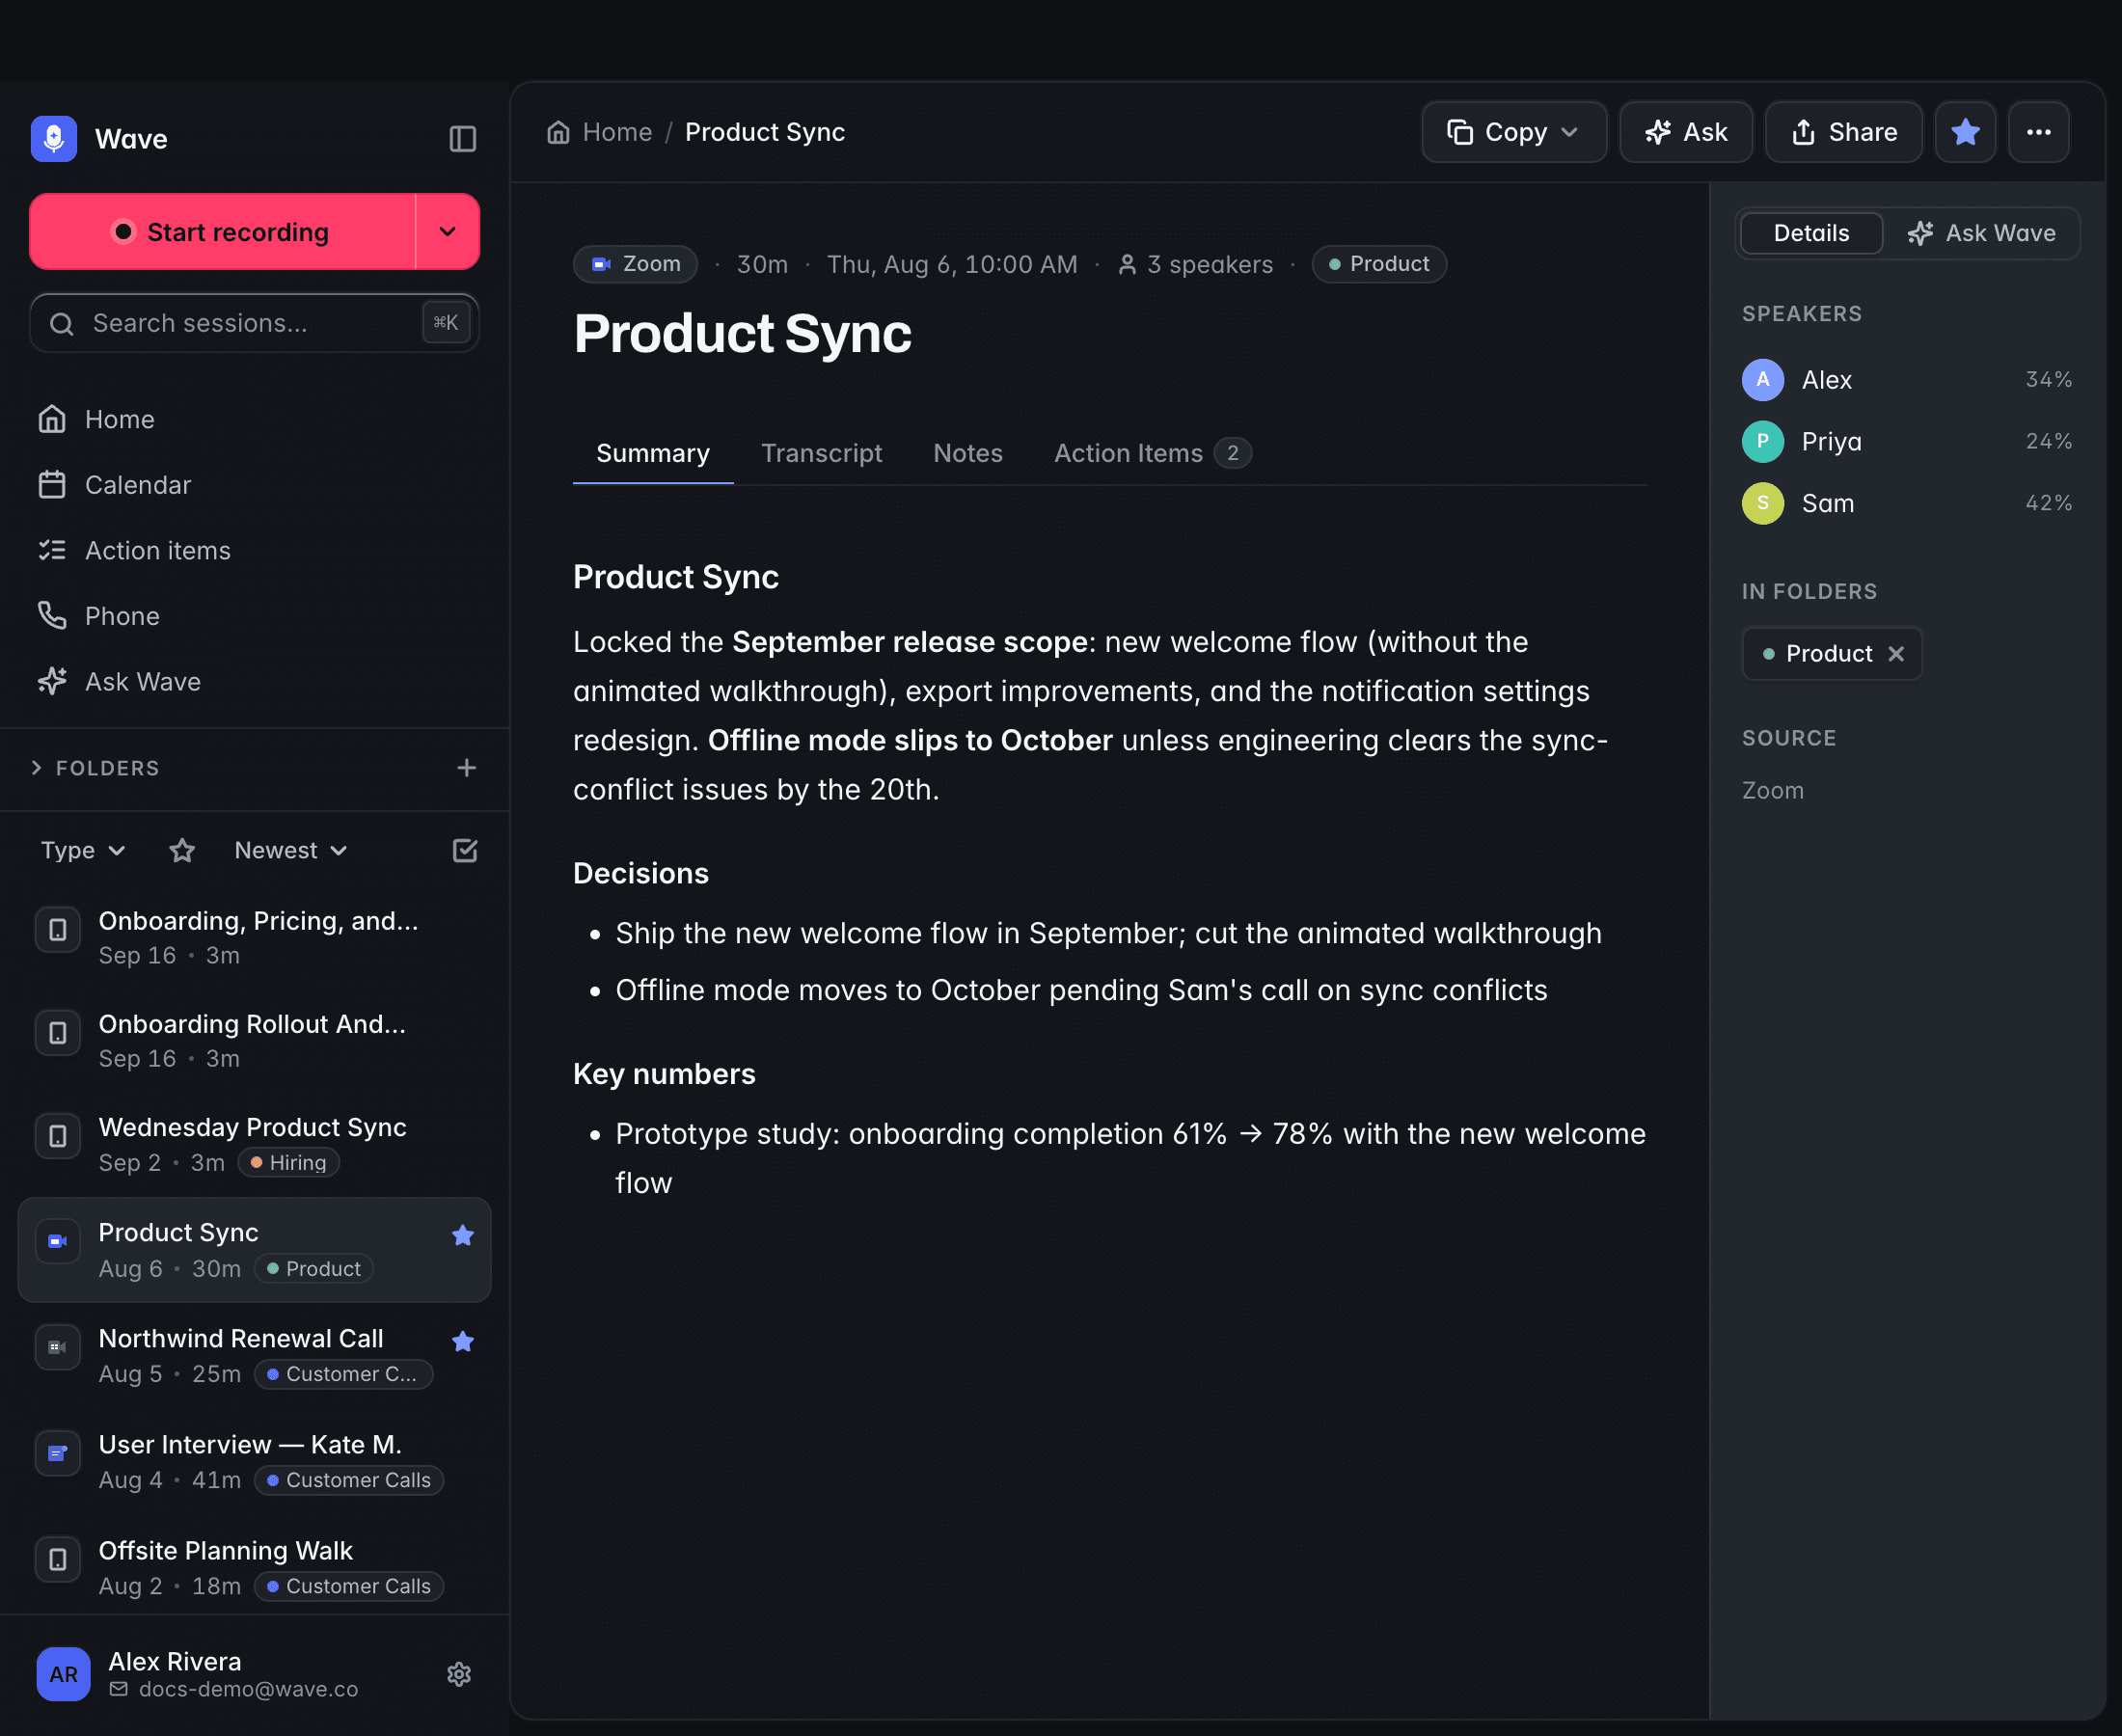Click the Zoom source badge
Screen dimensions: 2122x1736
pyautogui.click(x=635, y=264)
